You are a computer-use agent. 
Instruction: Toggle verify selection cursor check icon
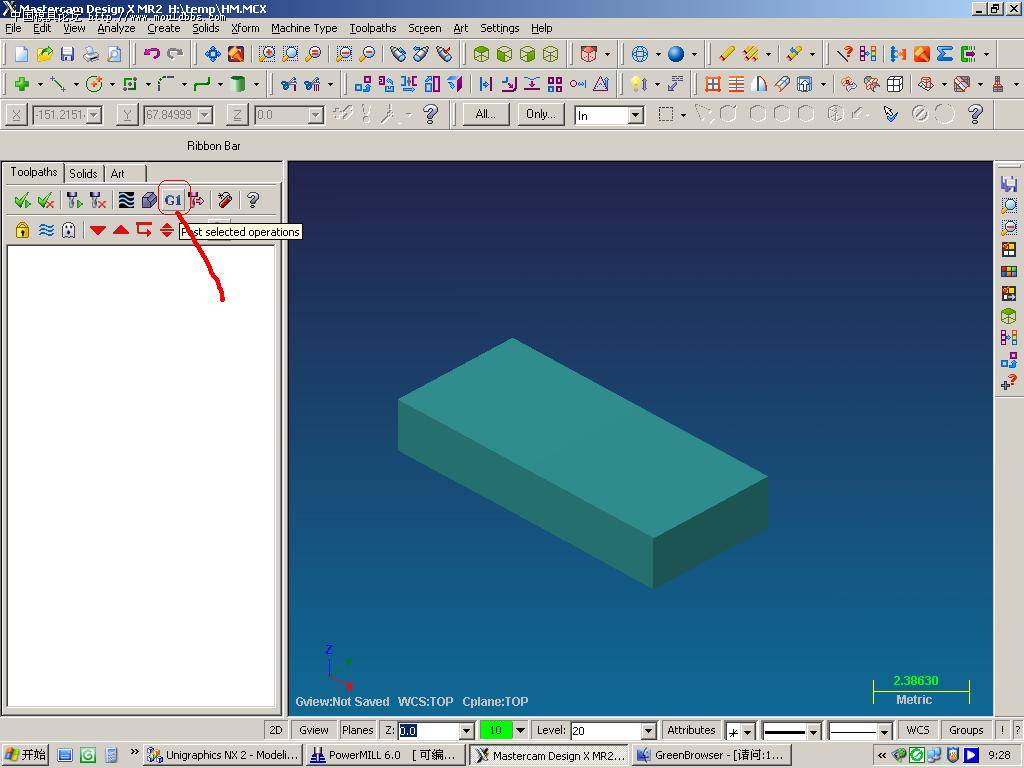[x=889, y=115]
